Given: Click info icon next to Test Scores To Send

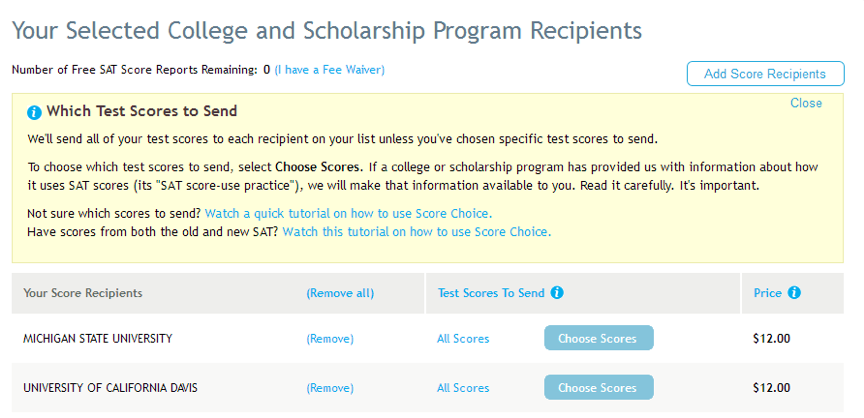Looking at the screenshot, I should click(557, 293).
